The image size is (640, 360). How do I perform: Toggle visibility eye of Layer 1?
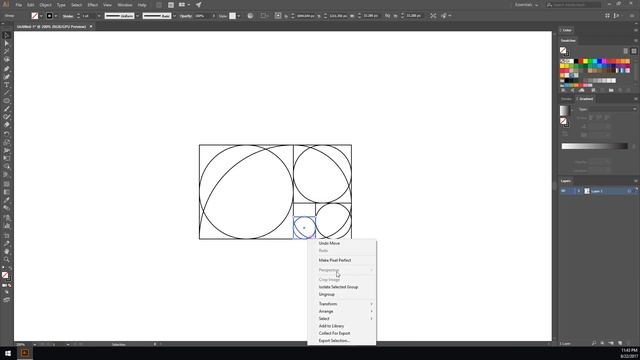click(563, 191)
